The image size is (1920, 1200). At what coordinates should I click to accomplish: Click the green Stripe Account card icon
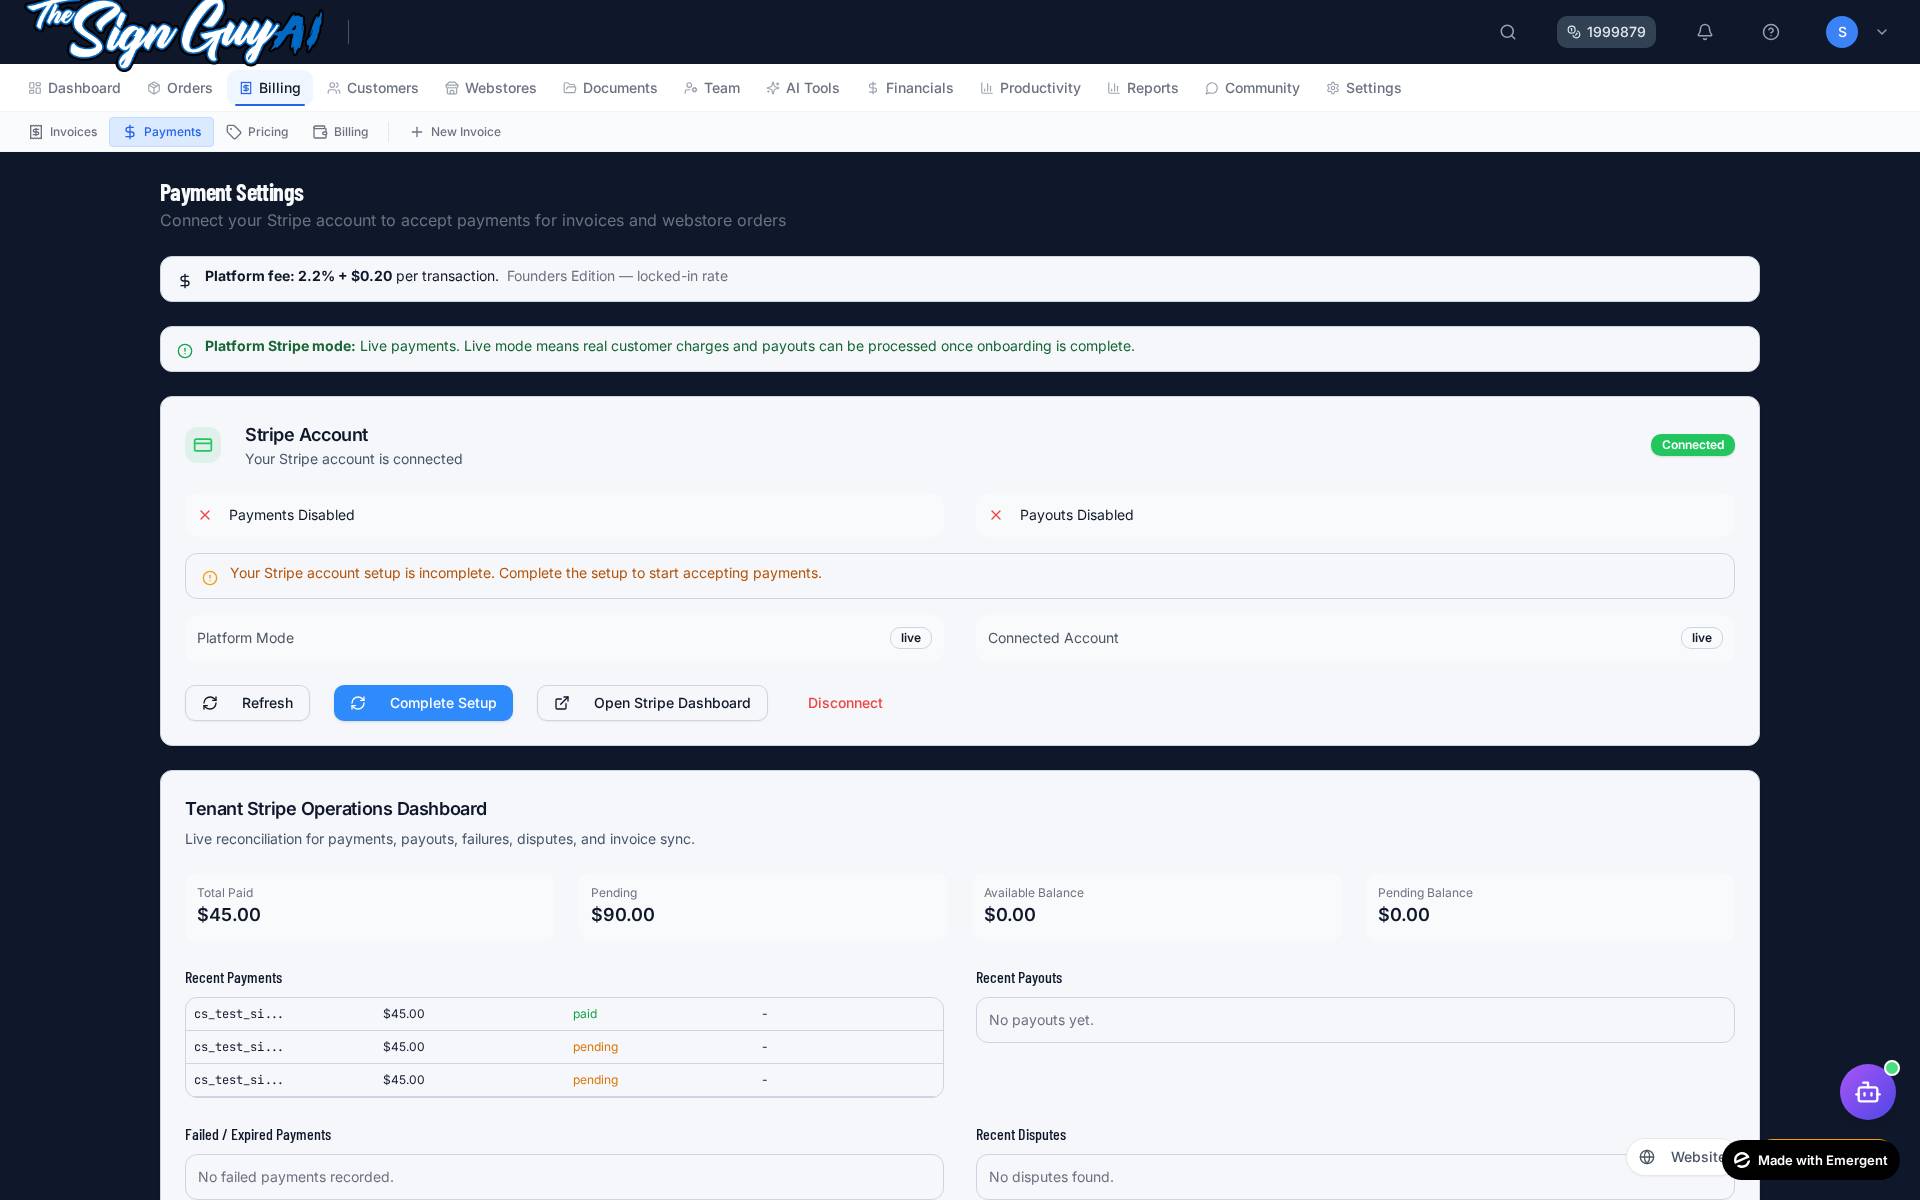tap(203, 445)
